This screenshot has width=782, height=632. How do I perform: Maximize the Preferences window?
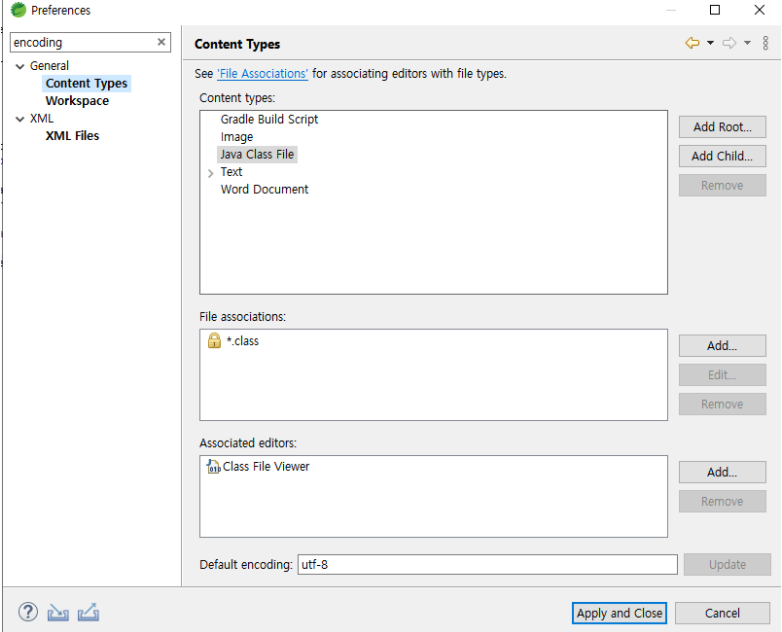(x=715, y=10)
